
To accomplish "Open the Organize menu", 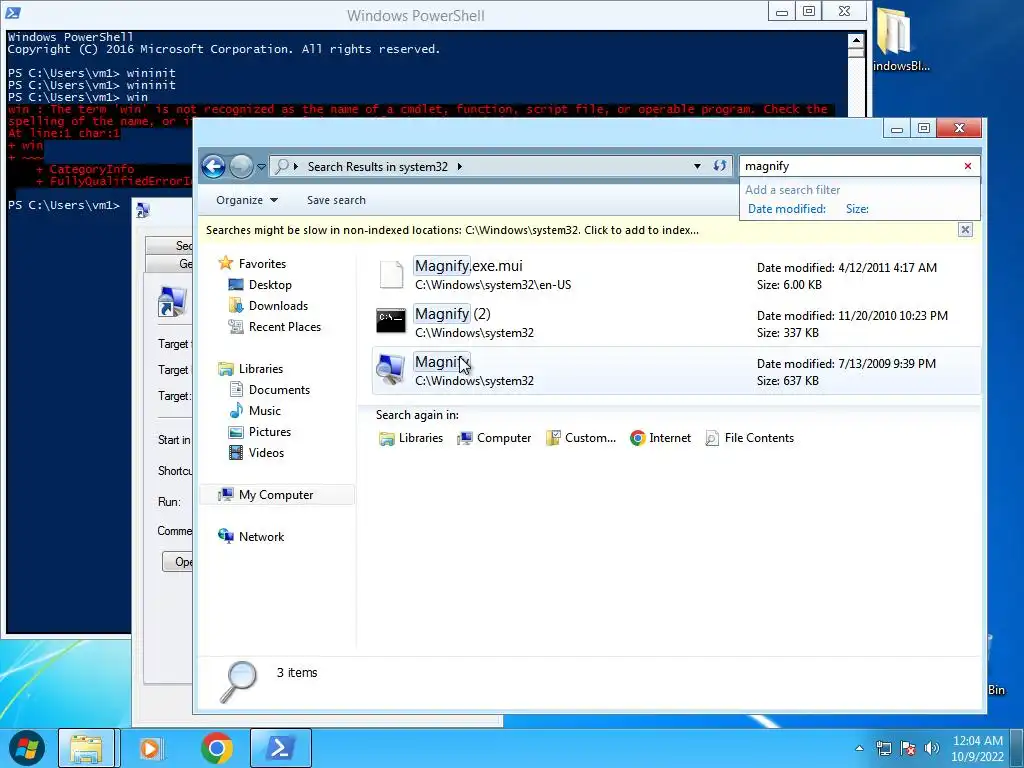I will point(247,200).
